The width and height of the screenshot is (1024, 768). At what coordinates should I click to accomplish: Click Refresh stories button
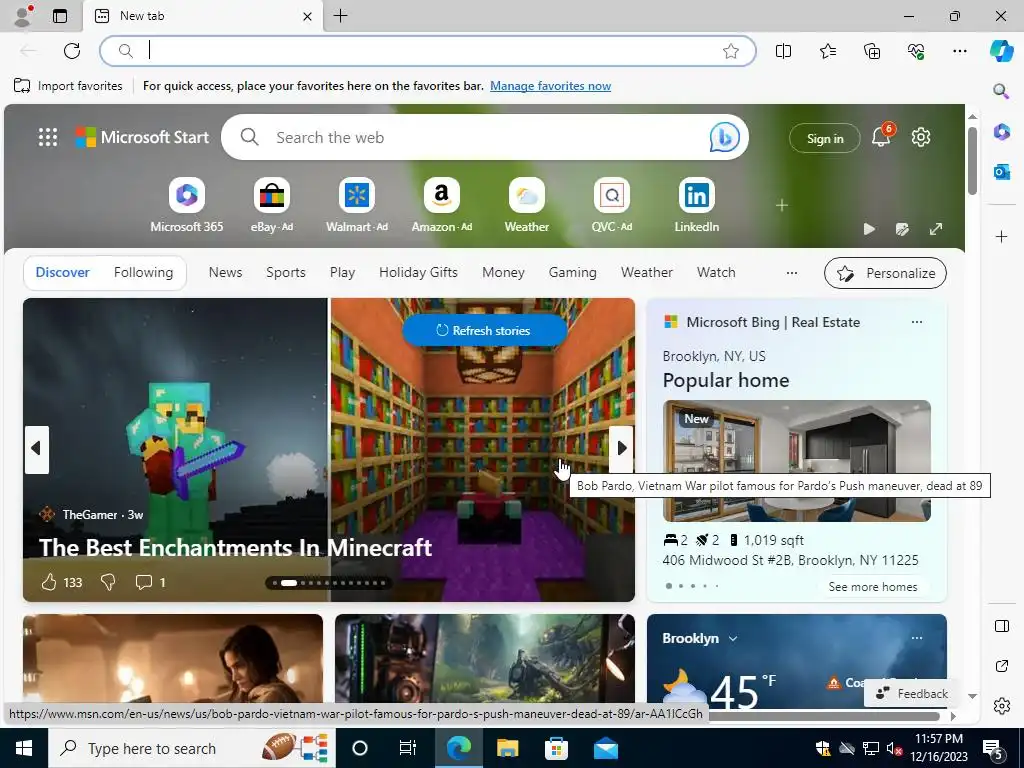click(484, 330)
